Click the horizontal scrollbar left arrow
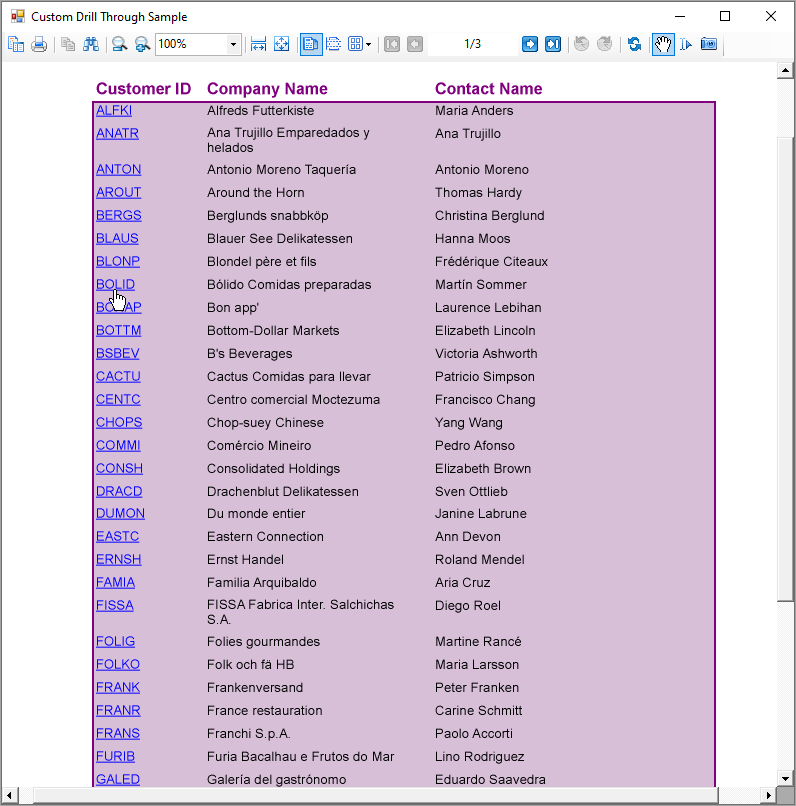The width and height of the screenshot is (796, 806). pyautogui.click(x=9, y=795)
